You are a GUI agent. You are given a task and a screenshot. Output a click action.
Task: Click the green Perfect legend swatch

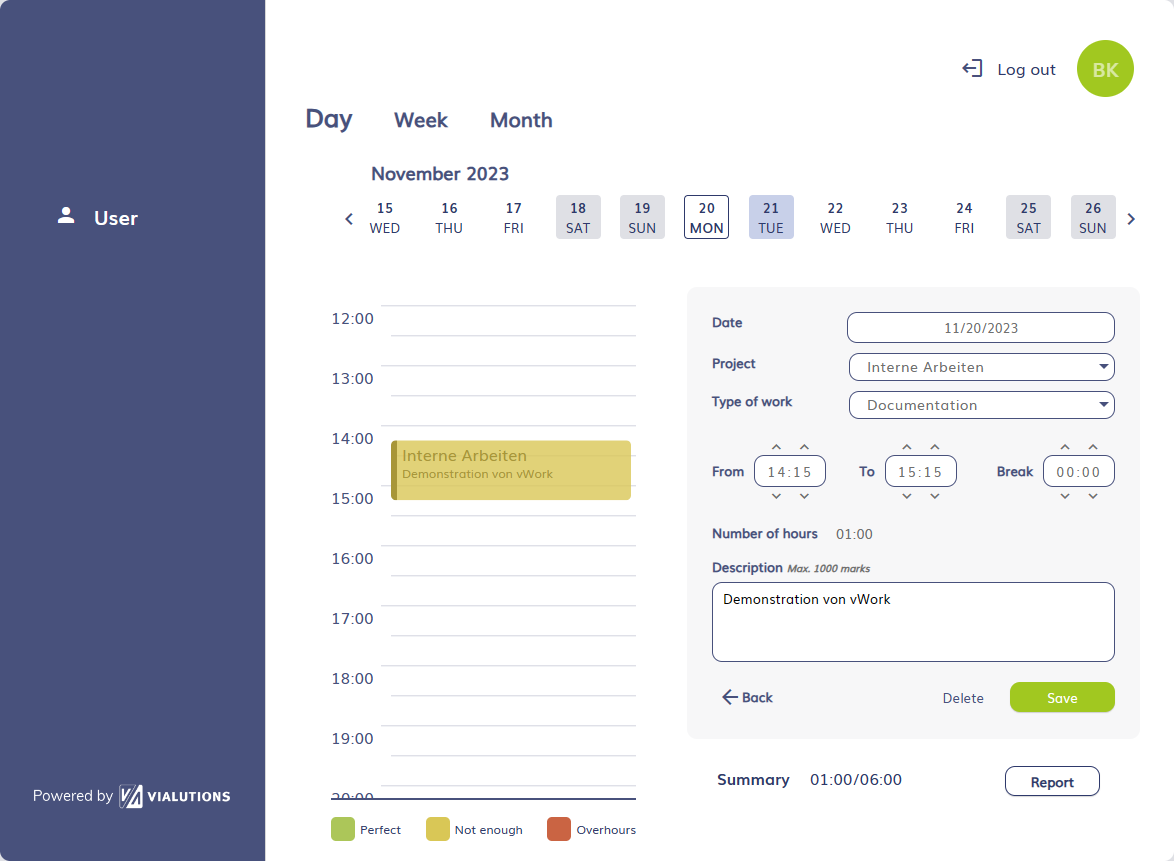tap(342, 829)
